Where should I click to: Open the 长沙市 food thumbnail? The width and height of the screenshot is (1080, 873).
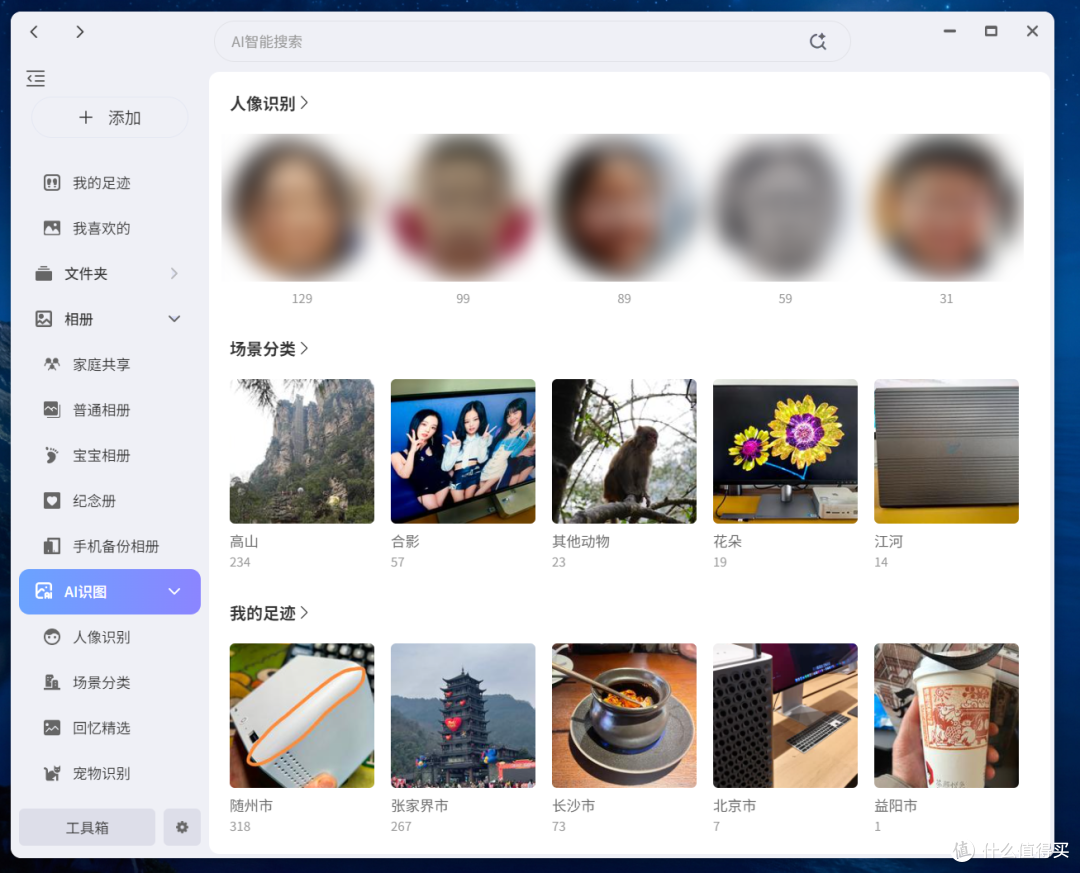pyautogui.click(x=624, y=715)
